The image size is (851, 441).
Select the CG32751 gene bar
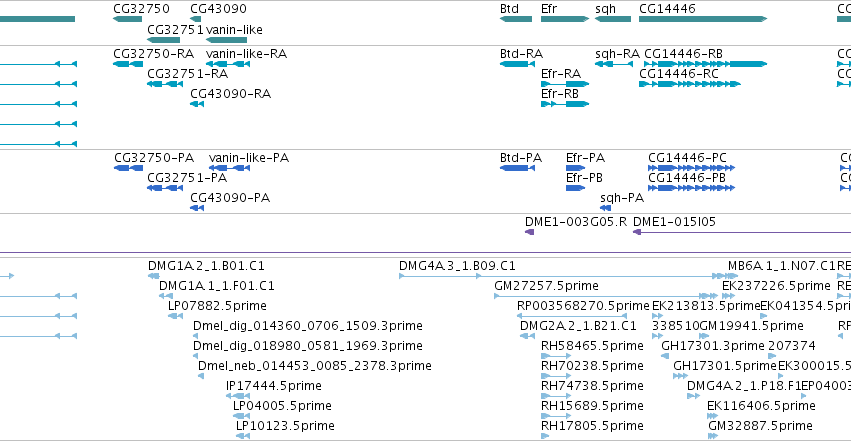[163, 40]
